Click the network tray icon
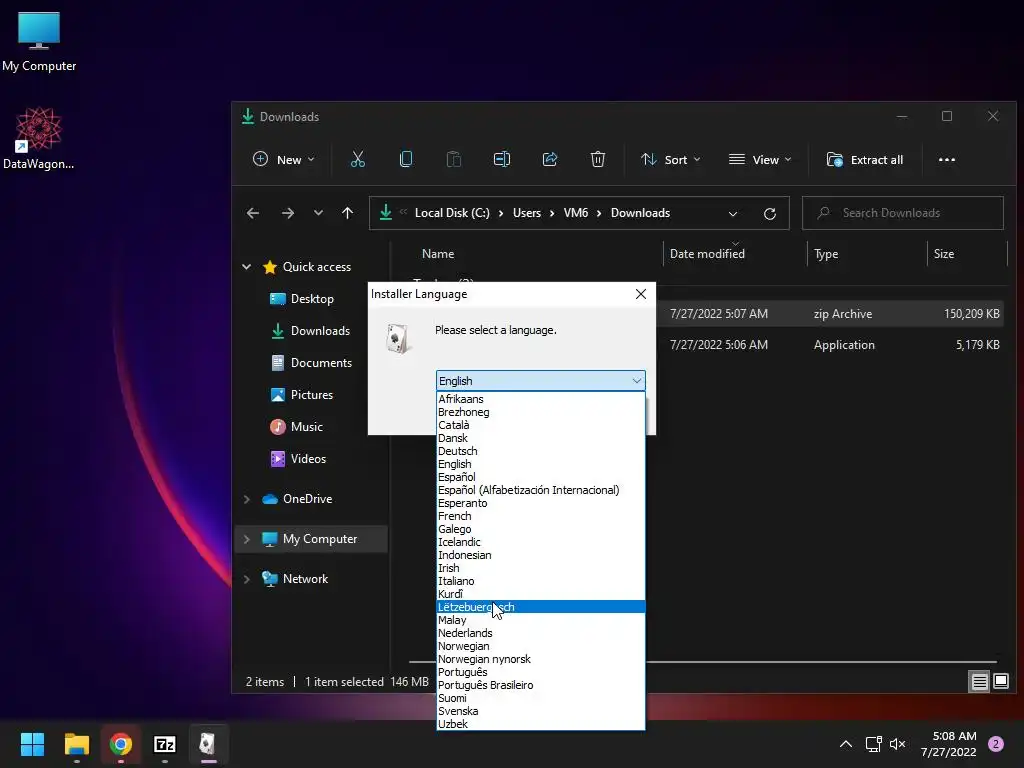Image resolution: width=1024 pixels, height=768 pixels. [x=873, y=744]
